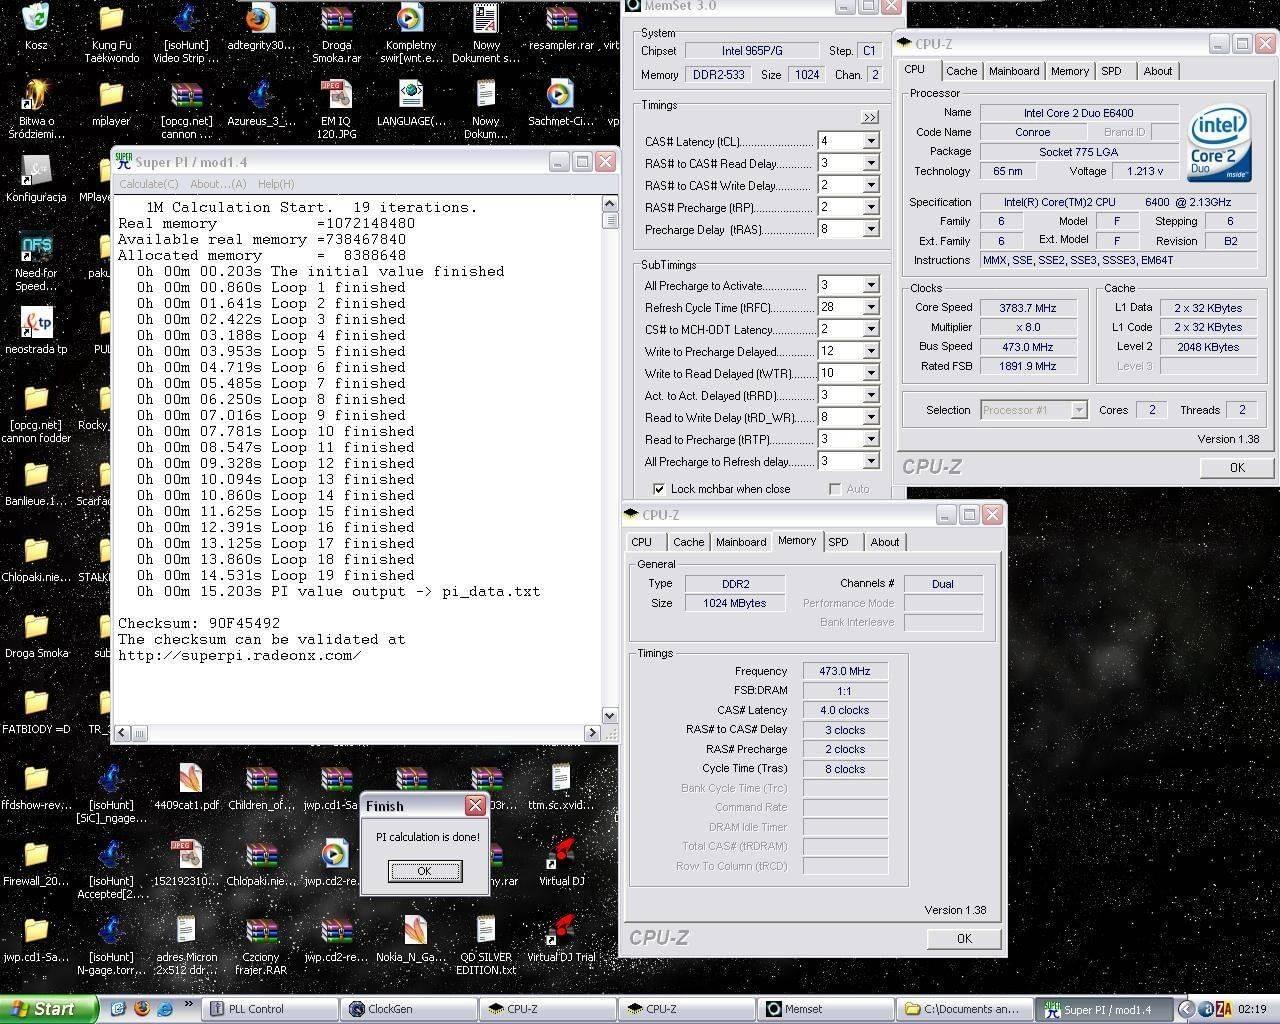Viewport: 1280px width, 1024px height.
Task: Open the ttm.sc.xvid file icon
Action: (561, 778)
